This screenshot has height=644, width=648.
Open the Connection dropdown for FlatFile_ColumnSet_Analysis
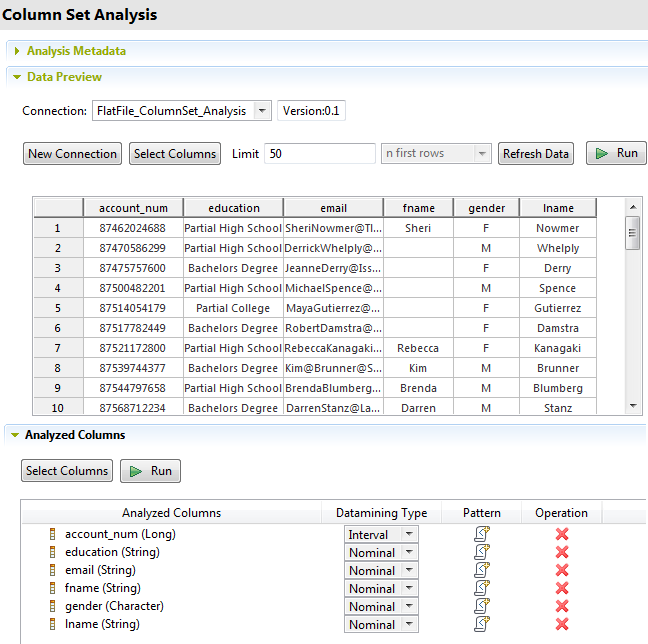click(x=262, y=111)
